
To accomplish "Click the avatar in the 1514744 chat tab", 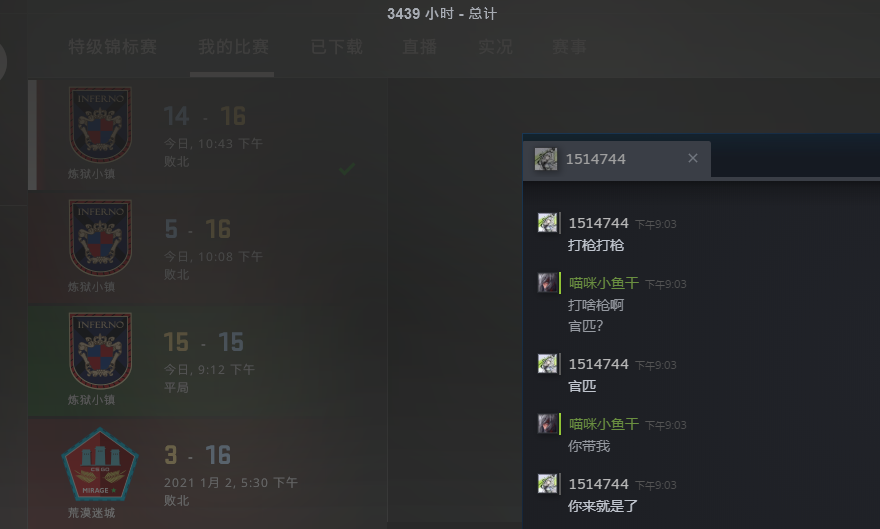I will point(546,159).
